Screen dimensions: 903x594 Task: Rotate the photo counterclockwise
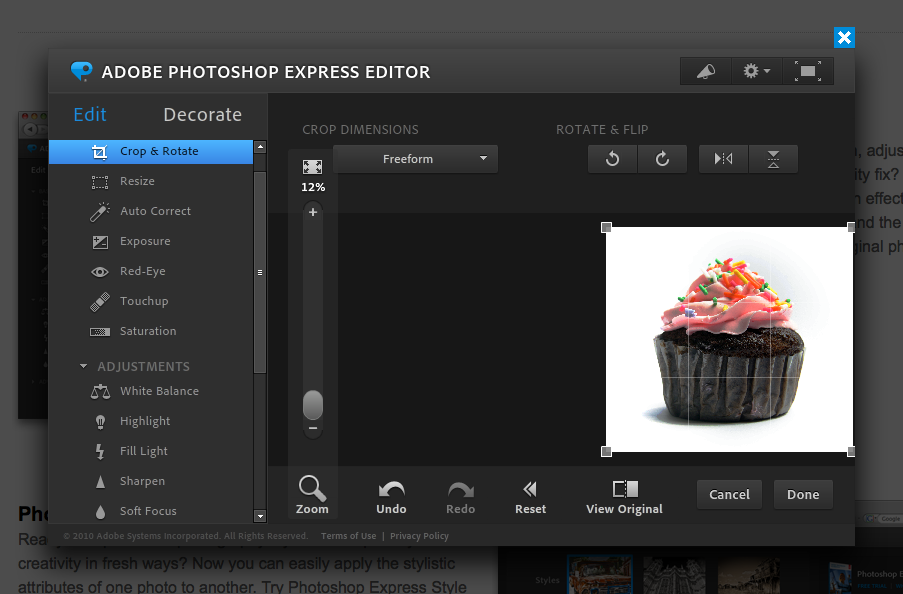(613, 159)
